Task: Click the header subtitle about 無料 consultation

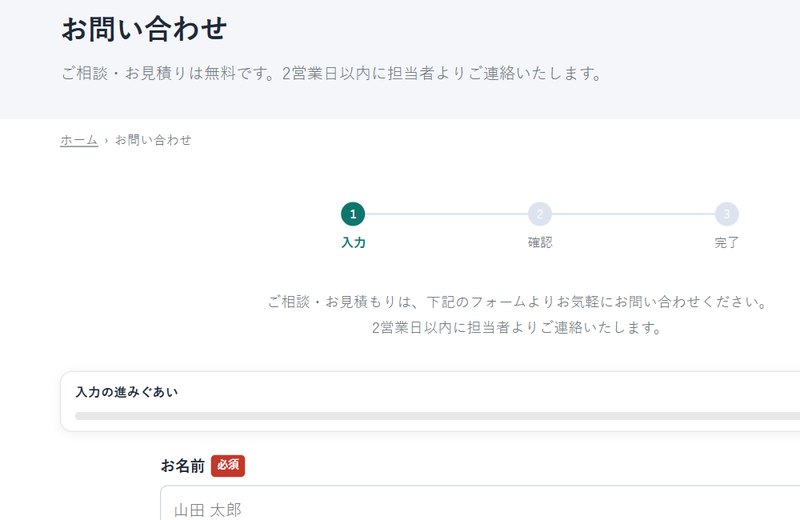Action: [x=332, y=73]
